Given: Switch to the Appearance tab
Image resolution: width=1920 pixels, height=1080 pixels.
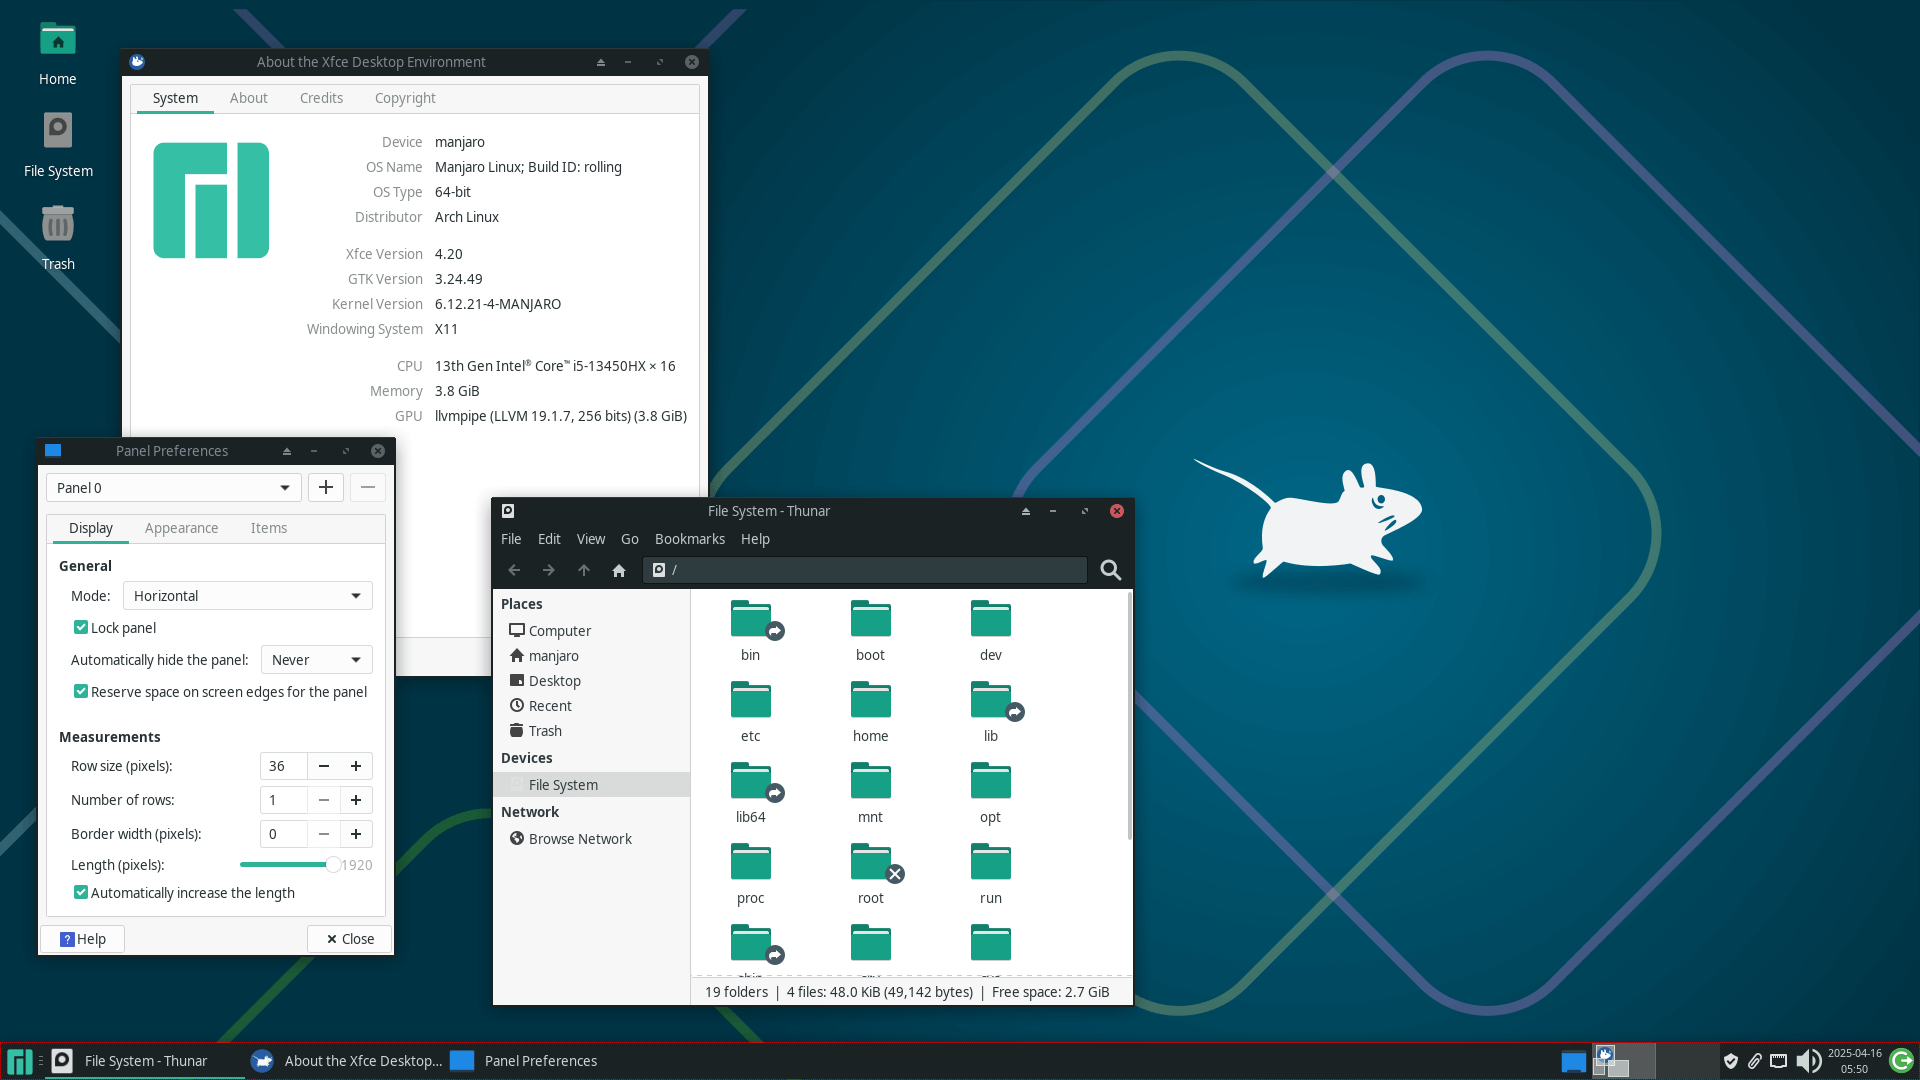Looking at the screenshot, I should click(x=181, y=528).
